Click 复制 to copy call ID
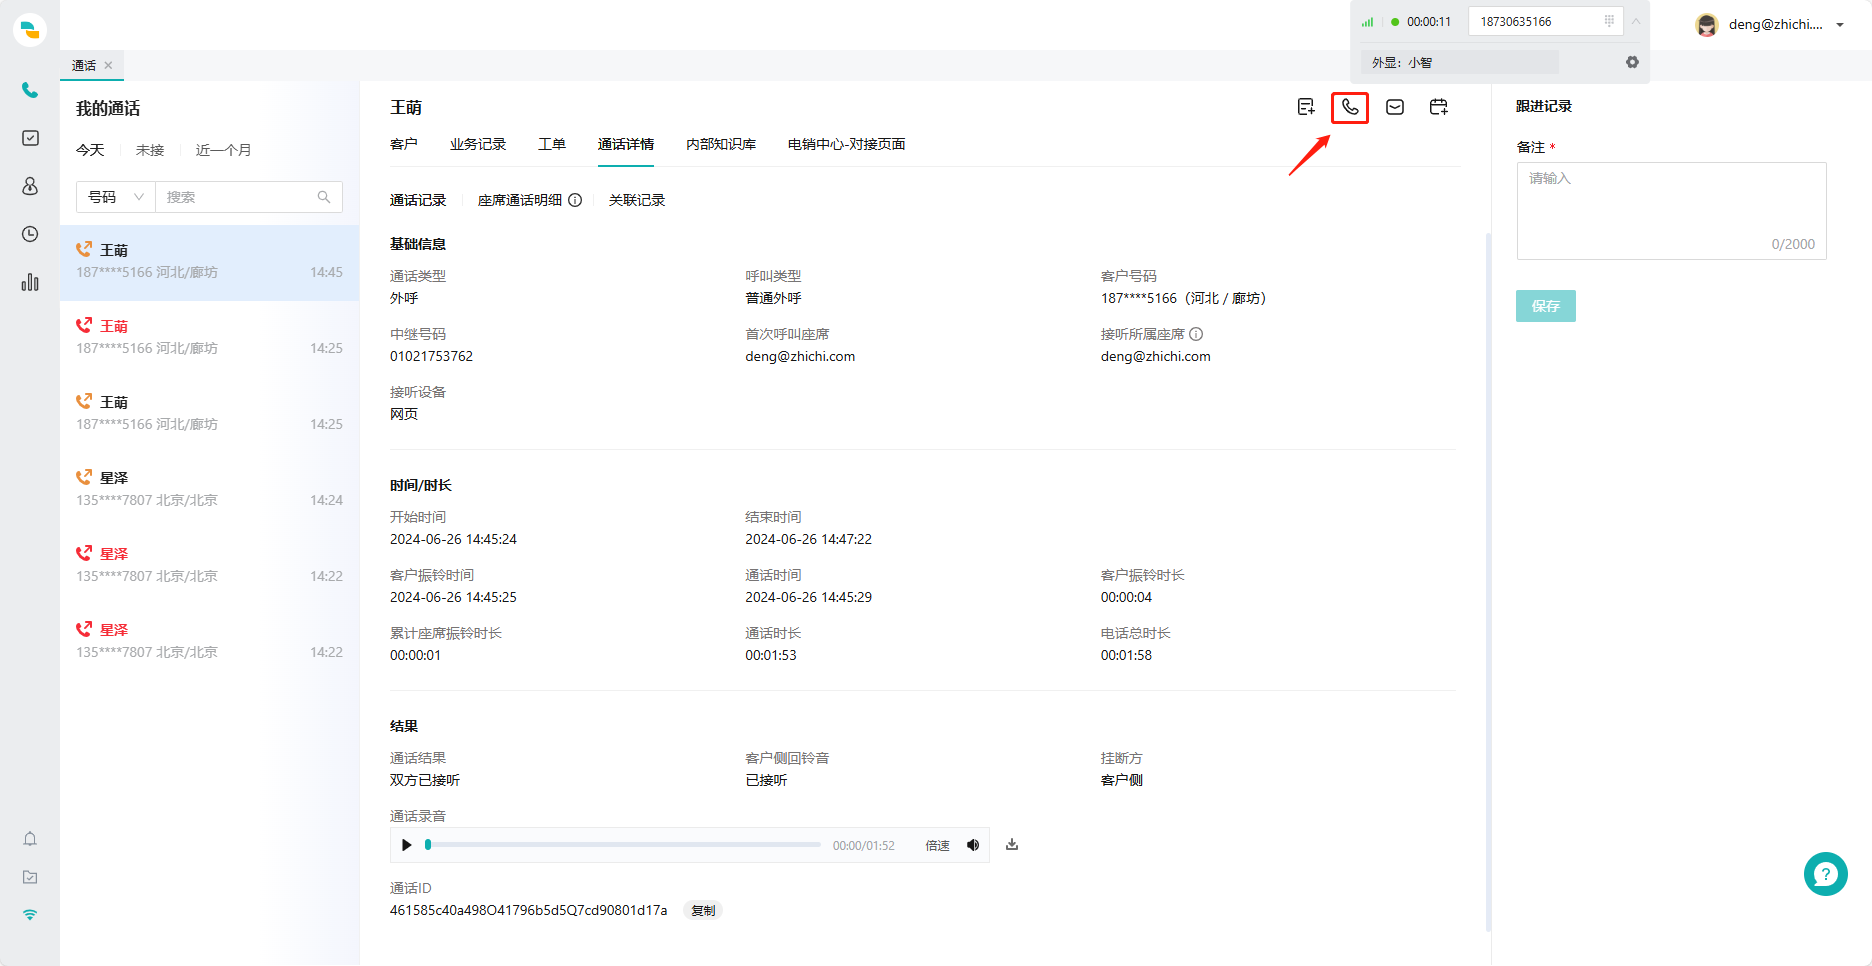The image size is (1872, 966). coord(703,911)
